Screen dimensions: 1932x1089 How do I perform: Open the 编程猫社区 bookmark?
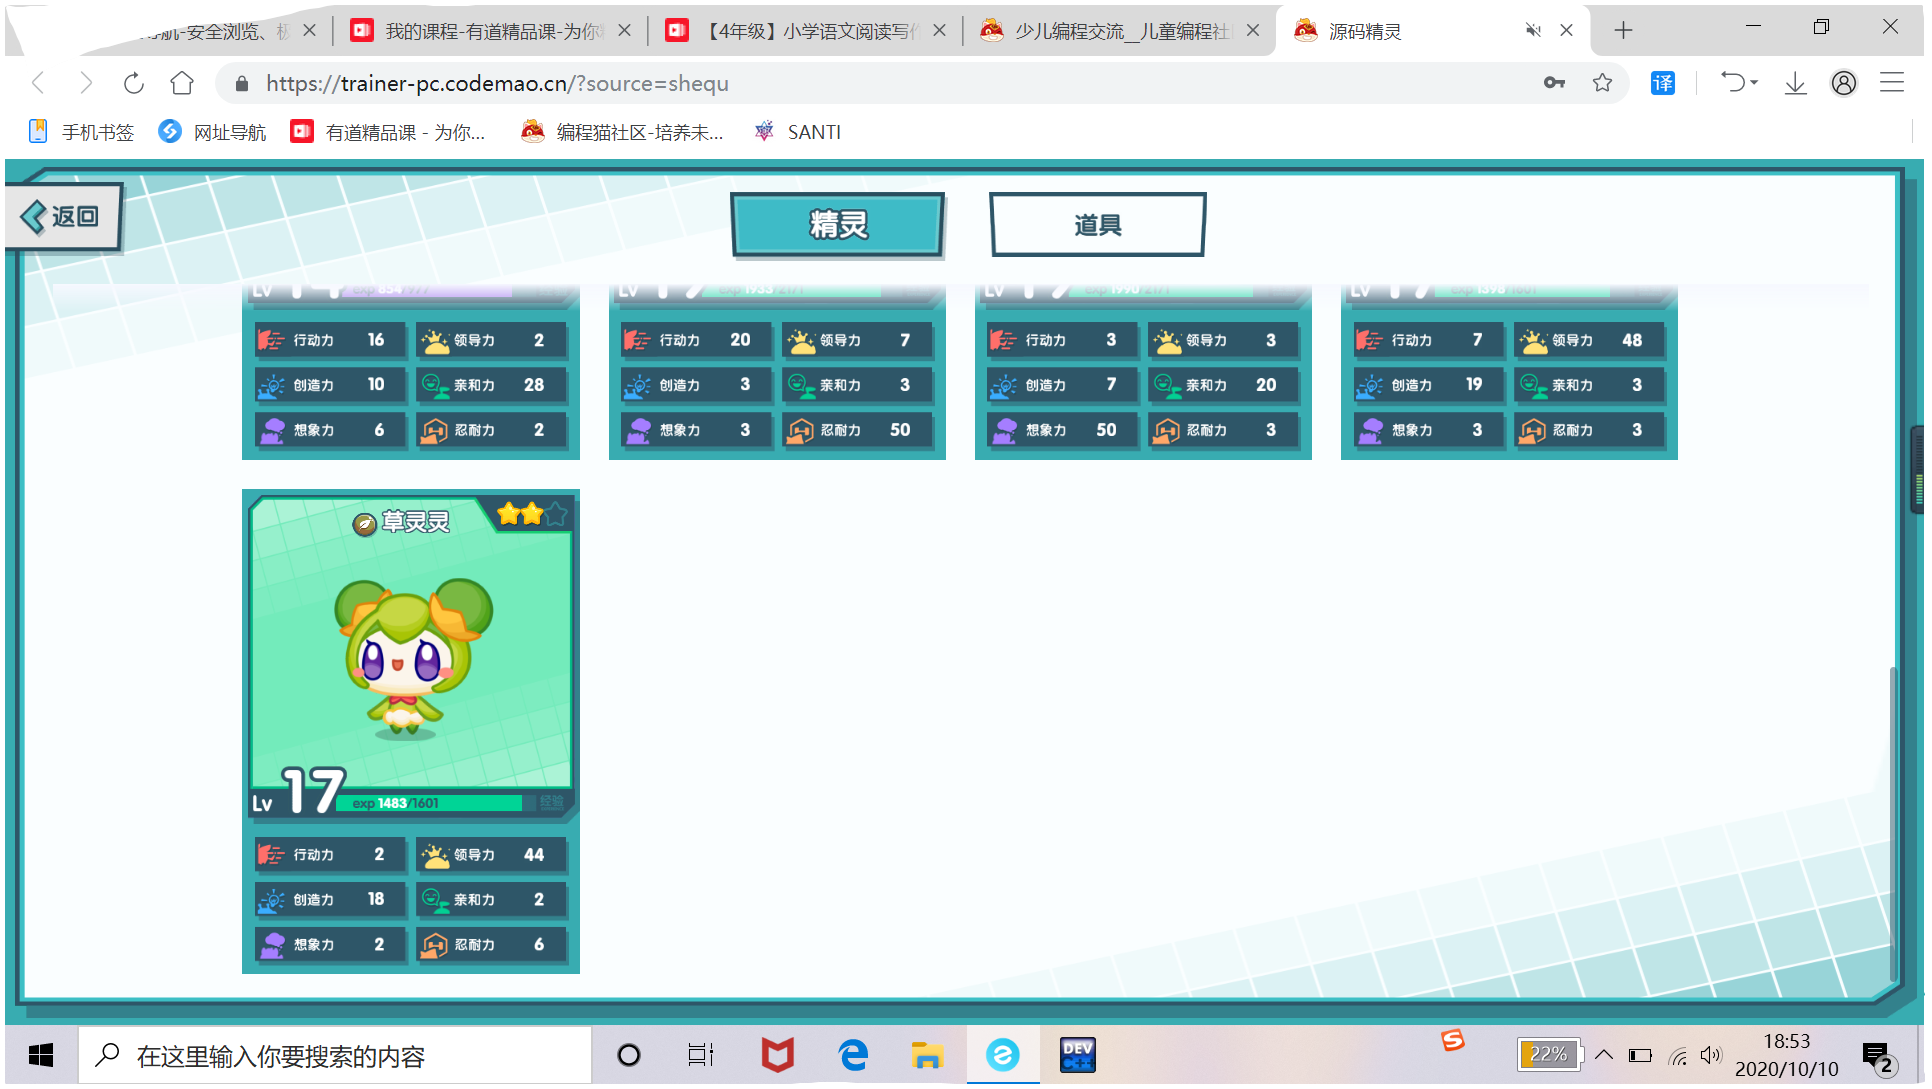[x=622, y=132]
